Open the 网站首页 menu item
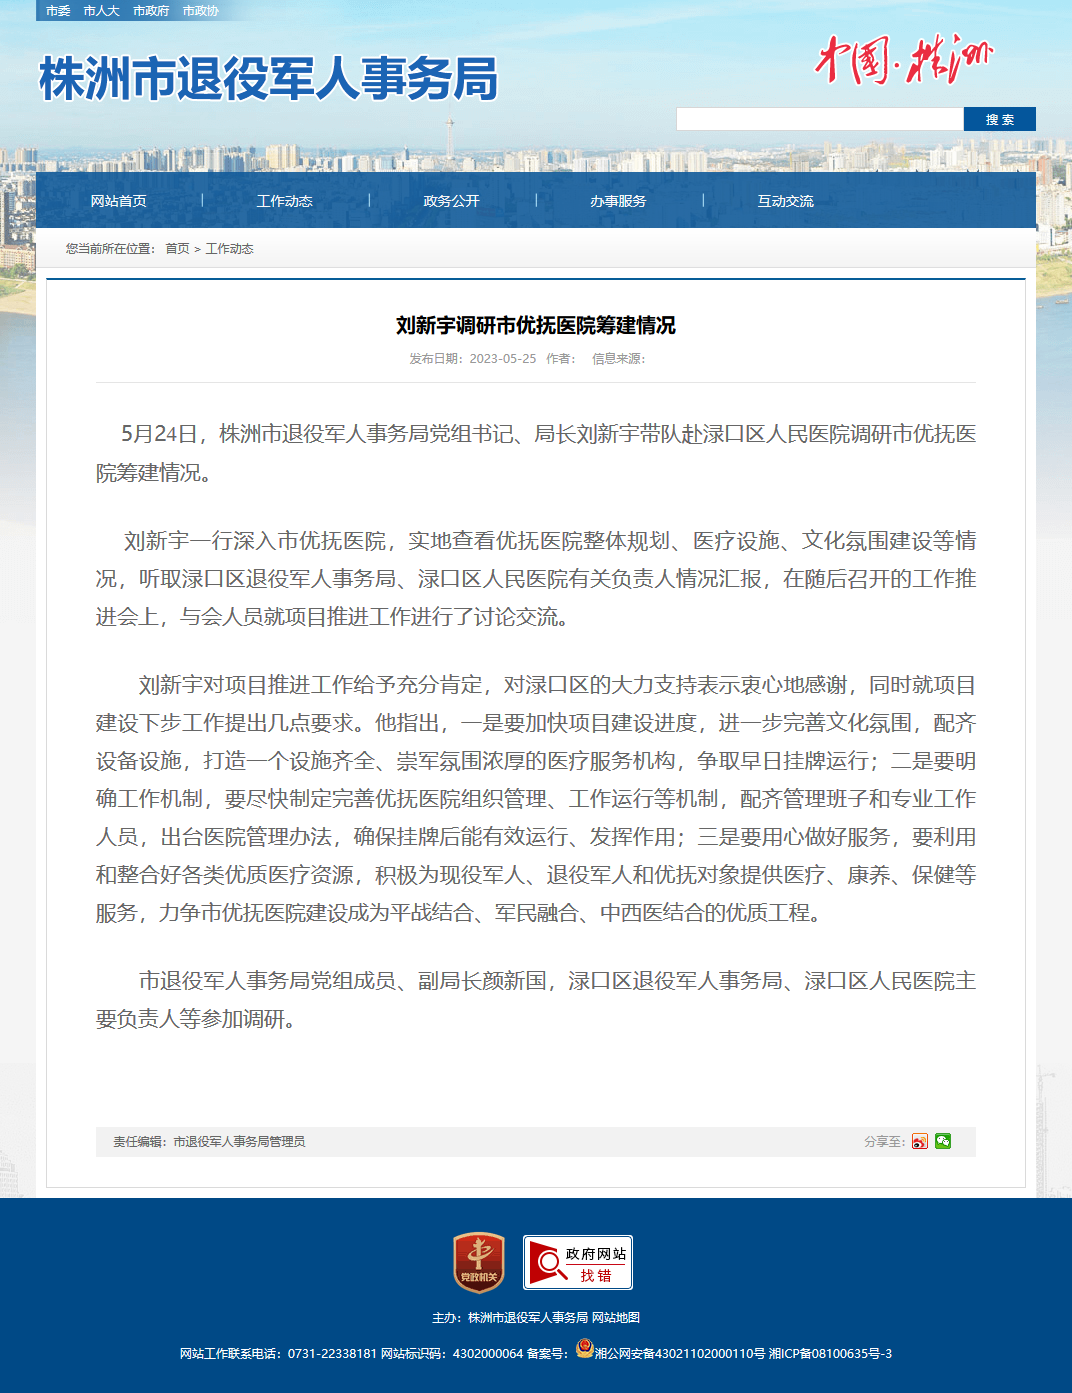Screen dimensions: 1072x1393 (x=119, y=201)
